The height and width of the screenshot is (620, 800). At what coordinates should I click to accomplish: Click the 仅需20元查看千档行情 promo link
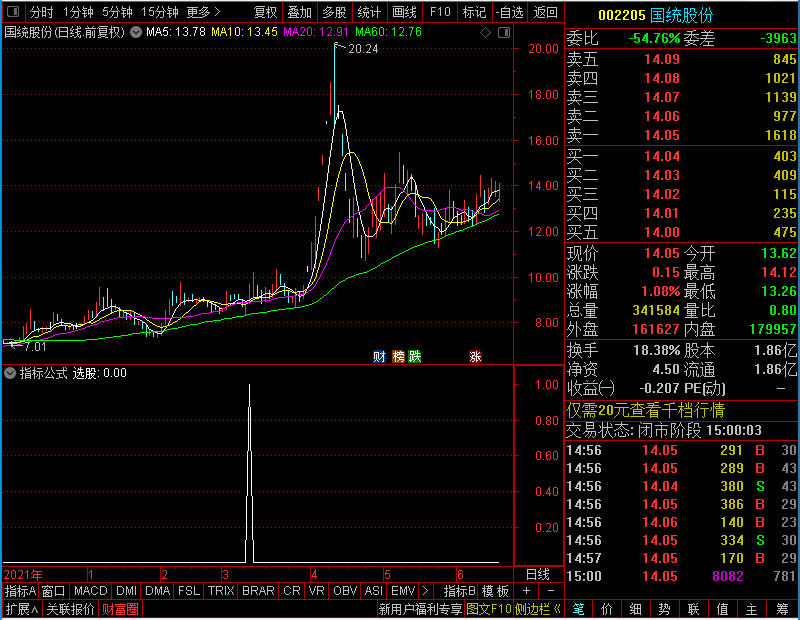[645, 410]
